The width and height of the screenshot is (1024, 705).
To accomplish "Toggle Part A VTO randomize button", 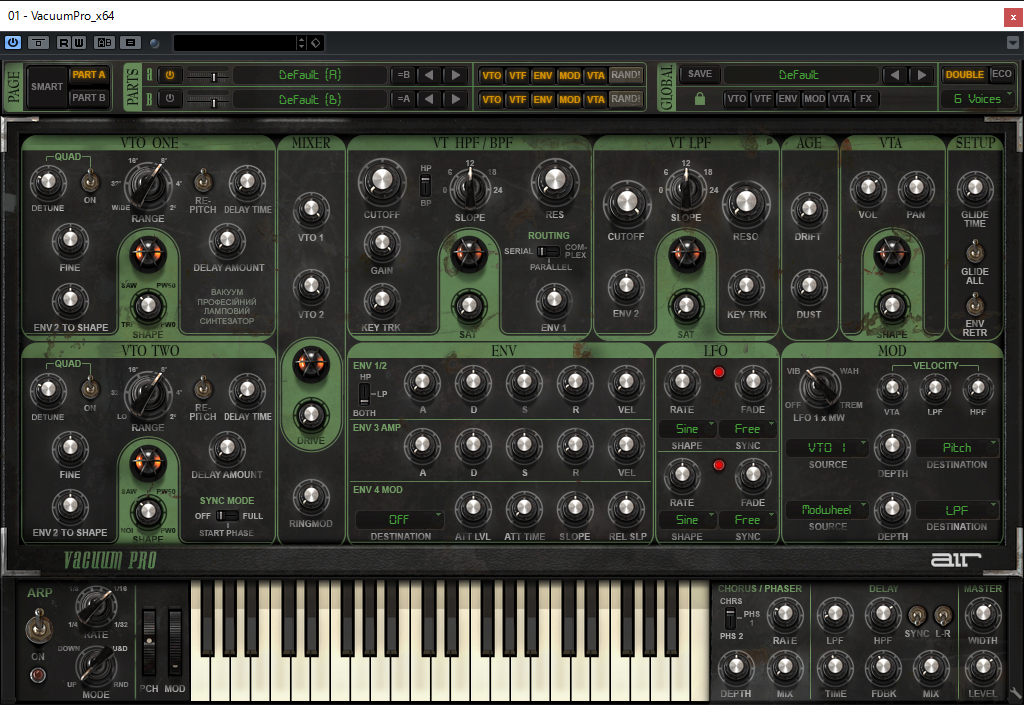I will point(491,75).
